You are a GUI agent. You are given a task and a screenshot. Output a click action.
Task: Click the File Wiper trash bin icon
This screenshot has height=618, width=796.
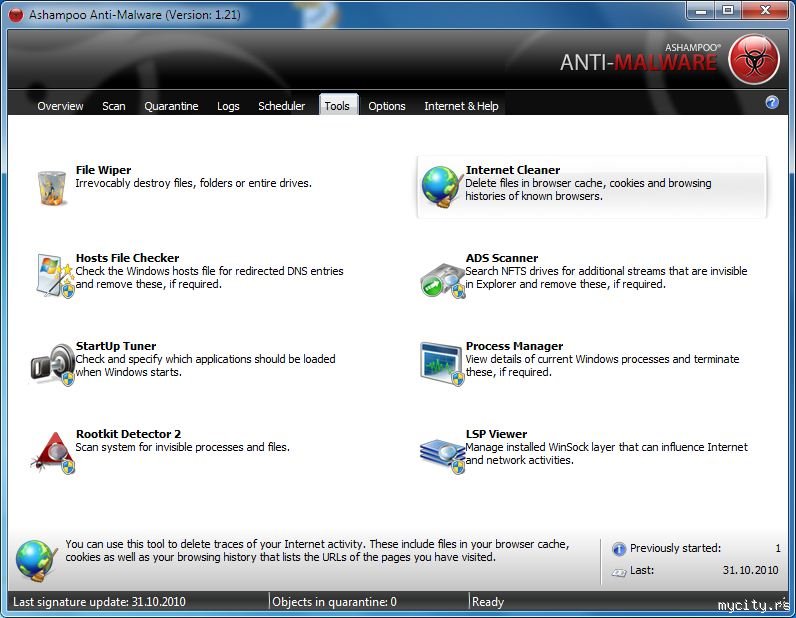tap(52, 187)
